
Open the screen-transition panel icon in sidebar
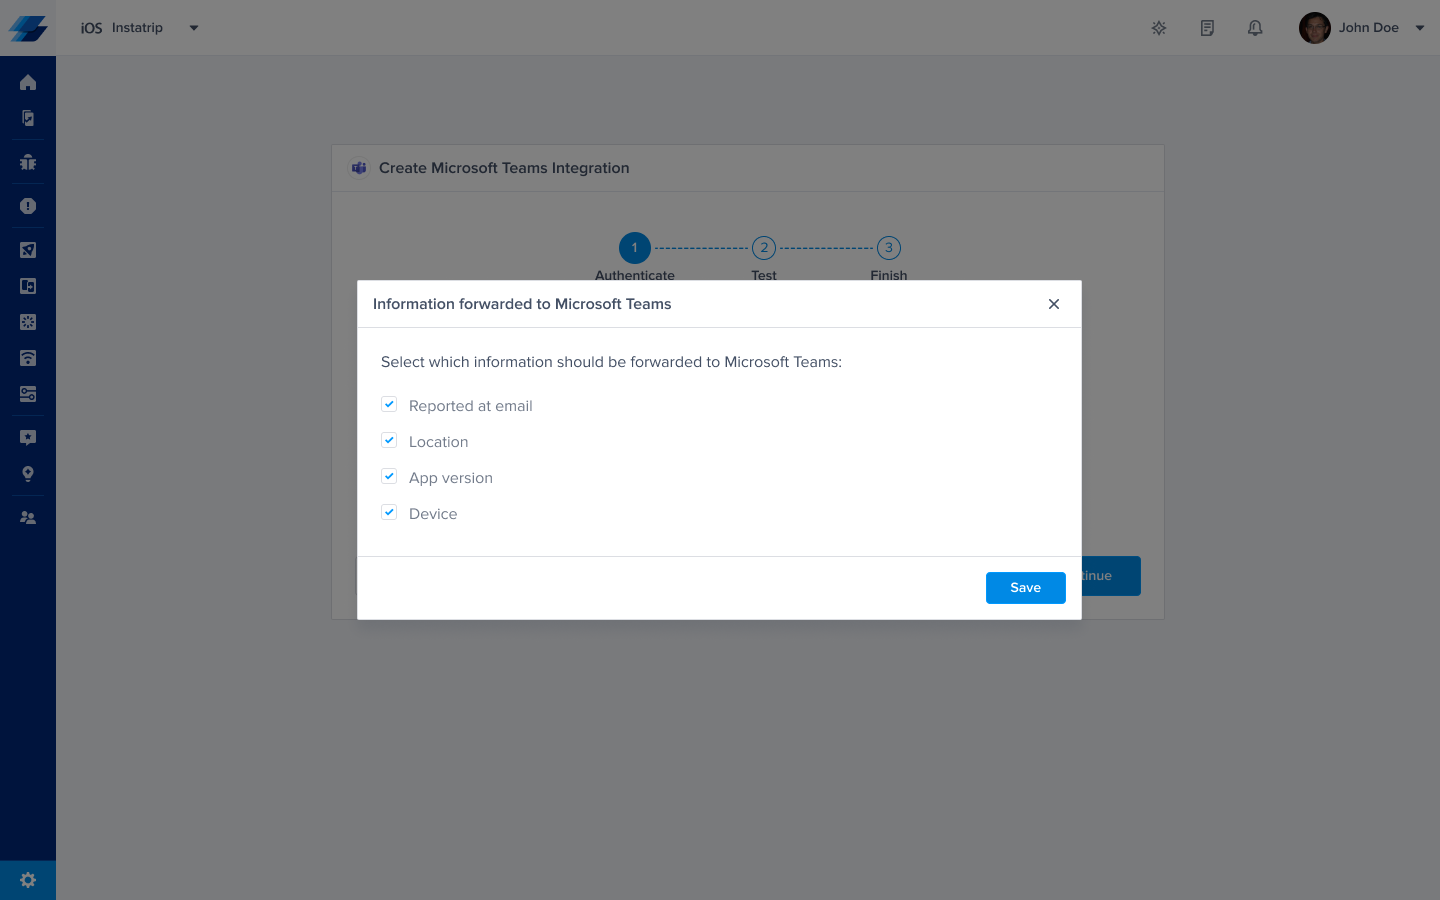[28, 286]
